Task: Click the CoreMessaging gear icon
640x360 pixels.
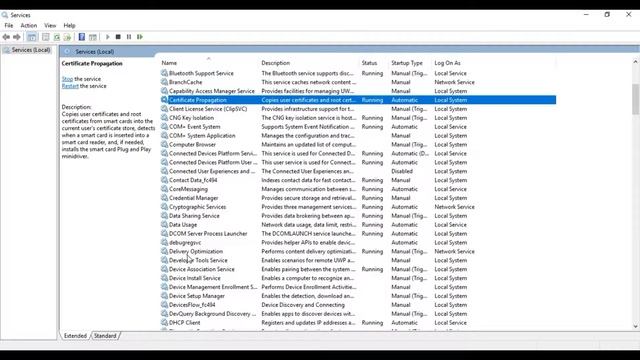Action: (x=164, y=189)
